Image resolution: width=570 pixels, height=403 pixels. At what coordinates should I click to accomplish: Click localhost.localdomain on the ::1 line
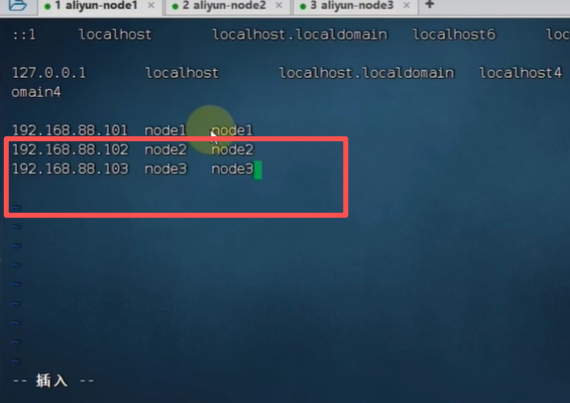[300, 35]
